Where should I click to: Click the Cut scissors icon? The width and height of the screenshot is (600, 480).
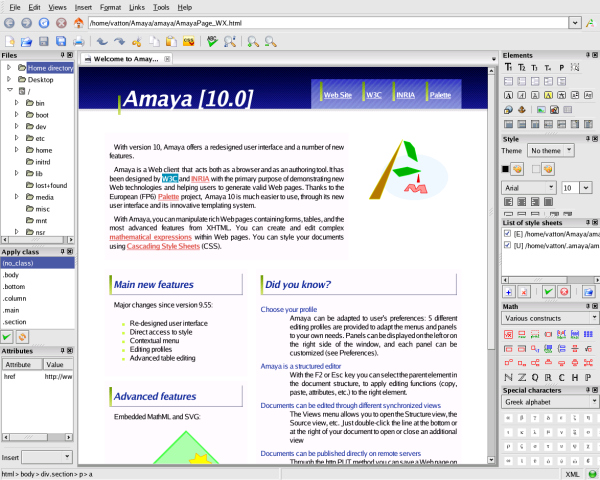tap(137, 42)
